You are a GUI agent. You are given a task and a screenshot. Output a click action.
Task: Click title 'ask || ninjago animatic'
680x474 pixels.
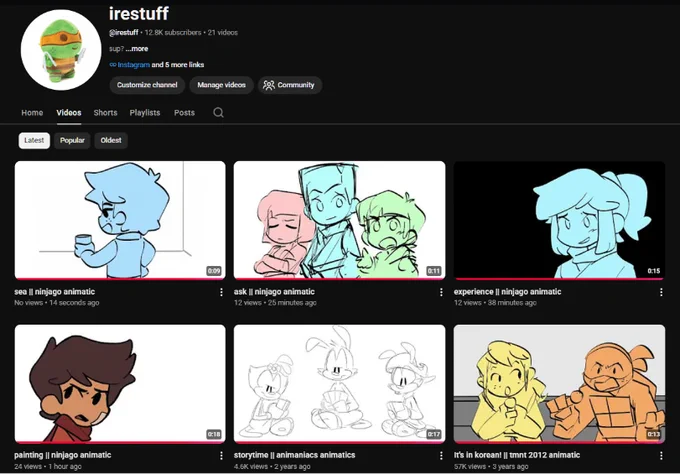coord(275,292)
